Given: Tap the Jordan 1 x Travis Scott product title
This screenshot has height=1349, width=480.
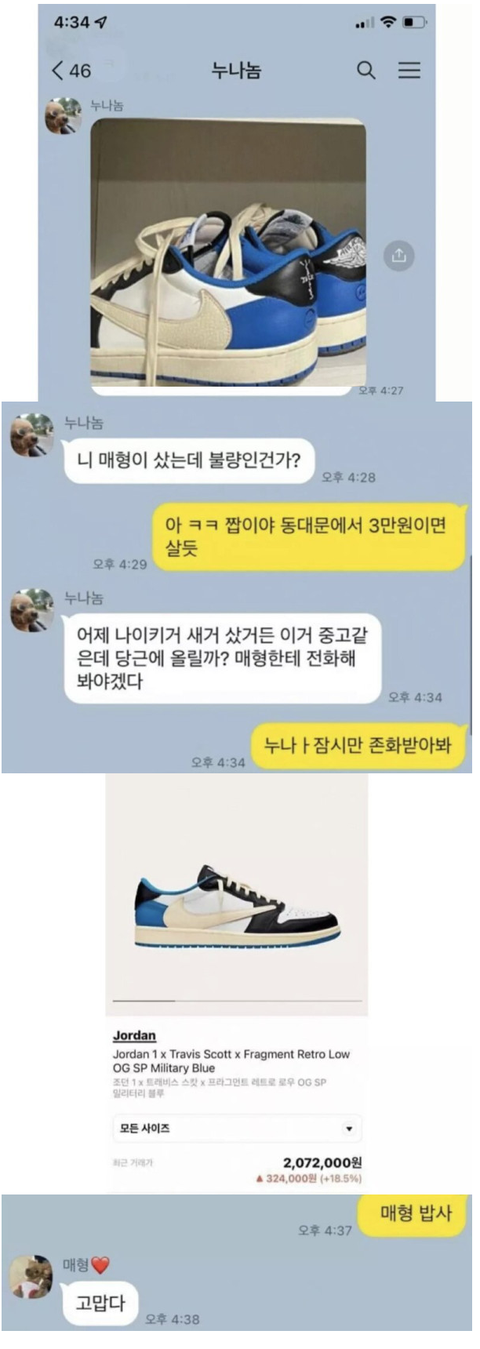Looking at the screenshot, I should (x=230, y=1062).
